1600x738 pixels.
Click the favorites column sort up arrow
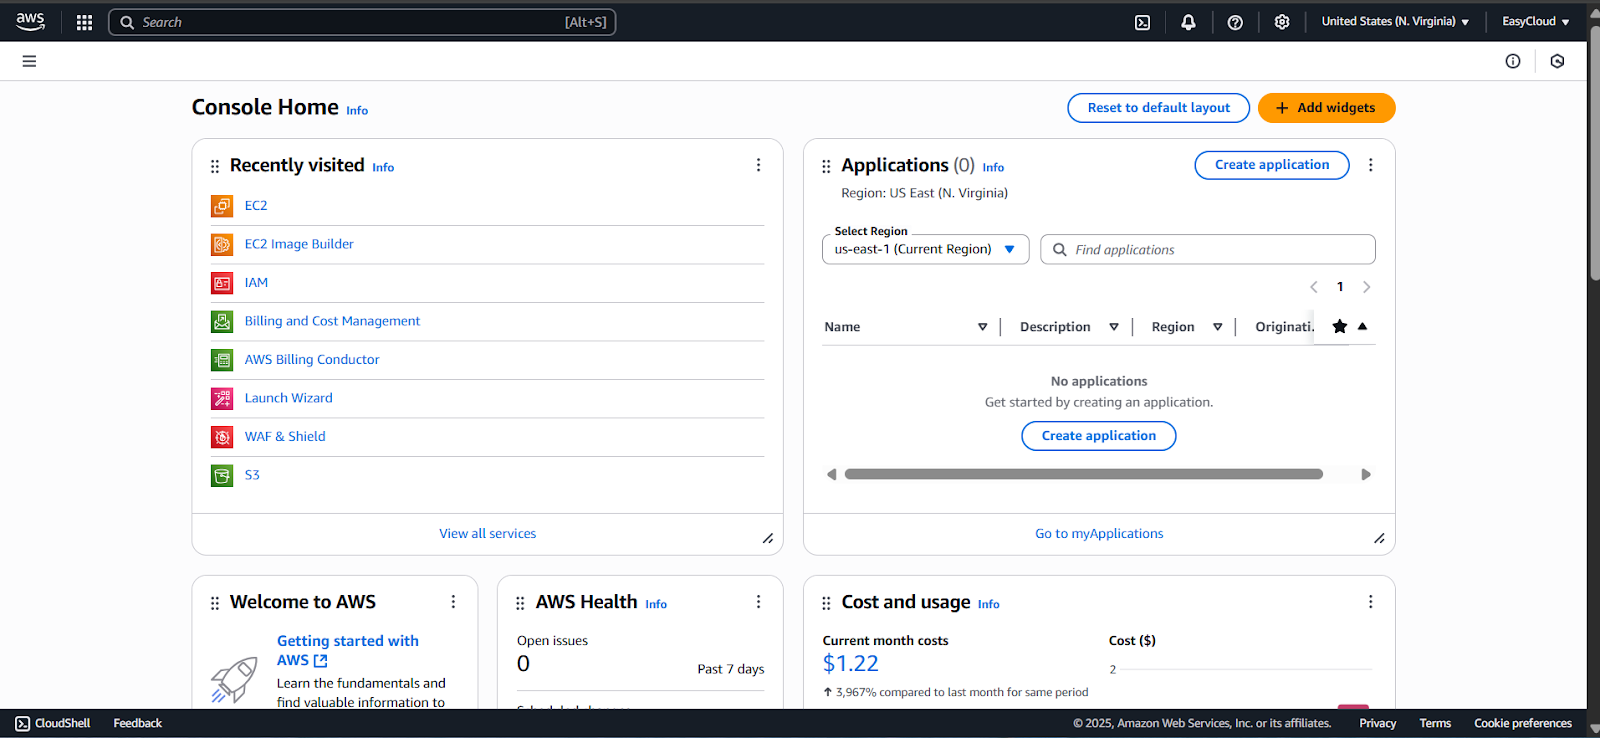click(x=1362, y=326)
